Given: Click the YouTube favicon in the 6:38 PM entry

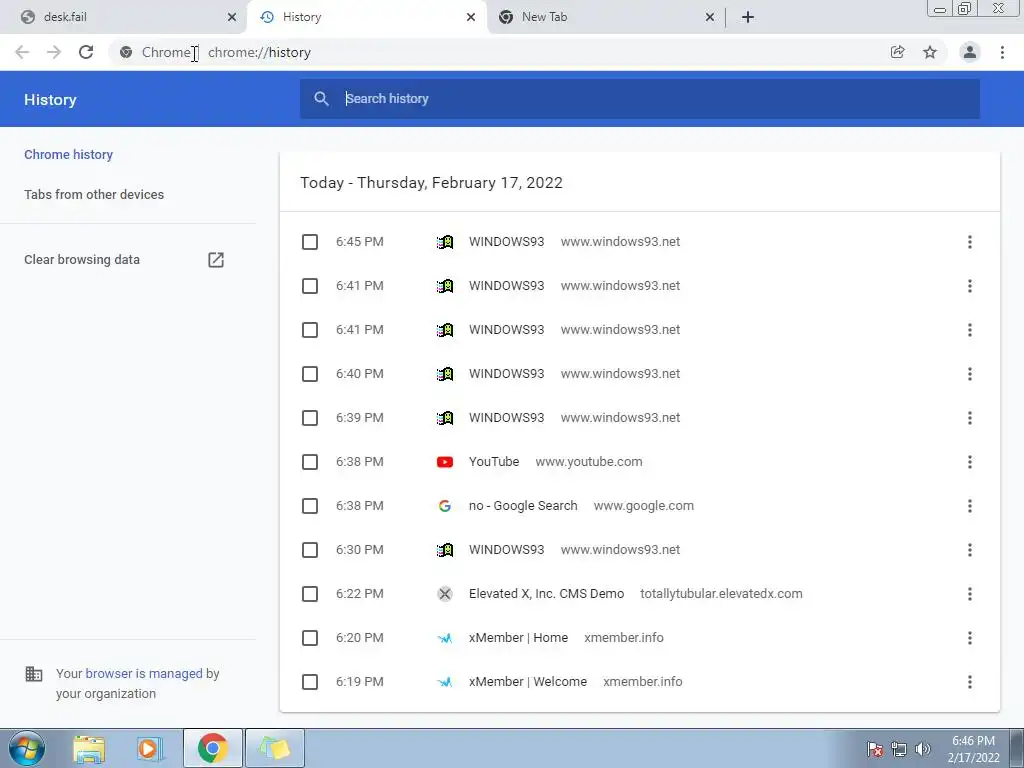Looking at the screenshot, I should point(445,462).
